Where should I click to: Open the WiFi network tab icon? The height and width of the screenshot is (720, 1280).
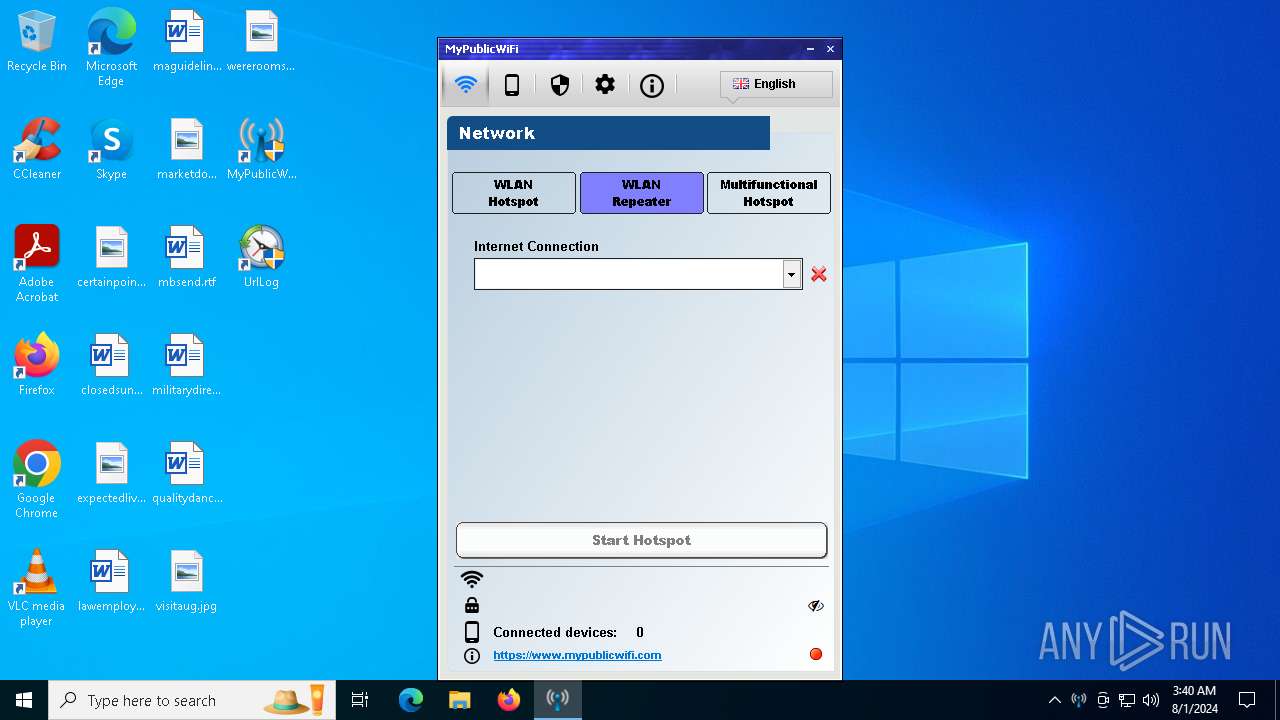pyautogui.click(x=465, y=85)
